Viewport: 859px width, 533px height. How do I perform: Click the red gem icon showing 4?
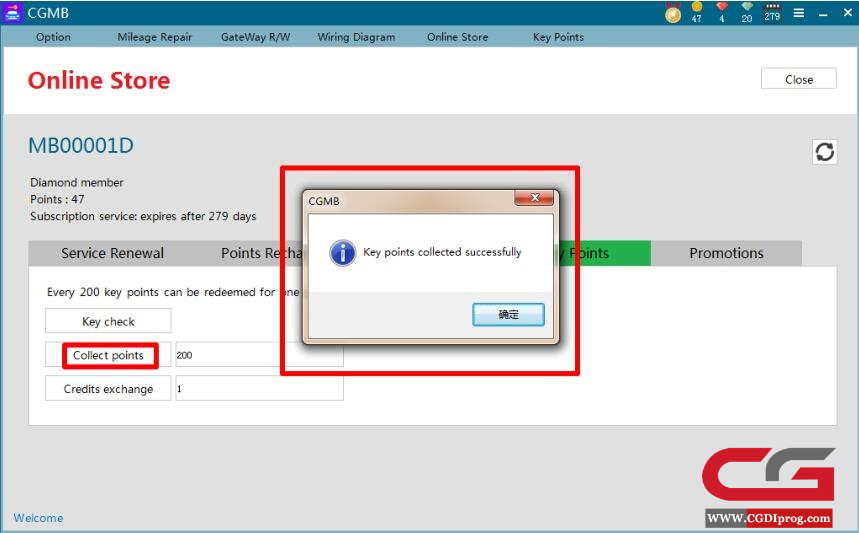coord(722,12)
